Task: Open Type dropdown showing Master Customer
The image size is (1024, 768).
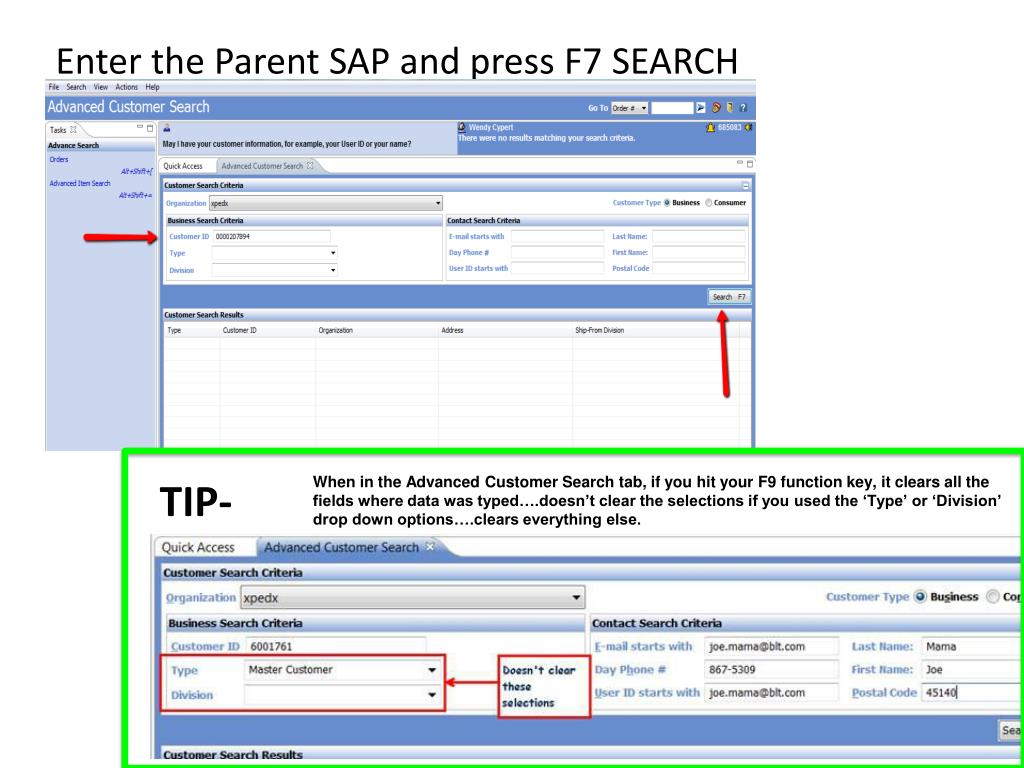Action: [342, 670]
